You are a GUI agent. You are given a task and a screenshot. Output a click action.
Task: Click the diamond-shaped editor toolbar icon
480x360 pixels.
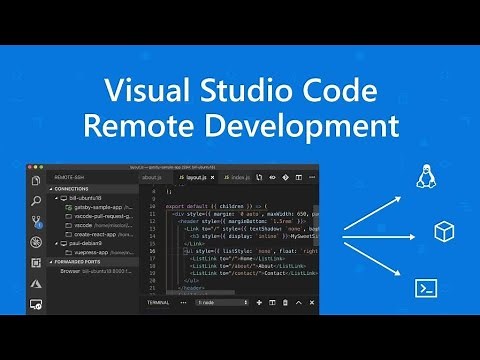tap(285, 178)
